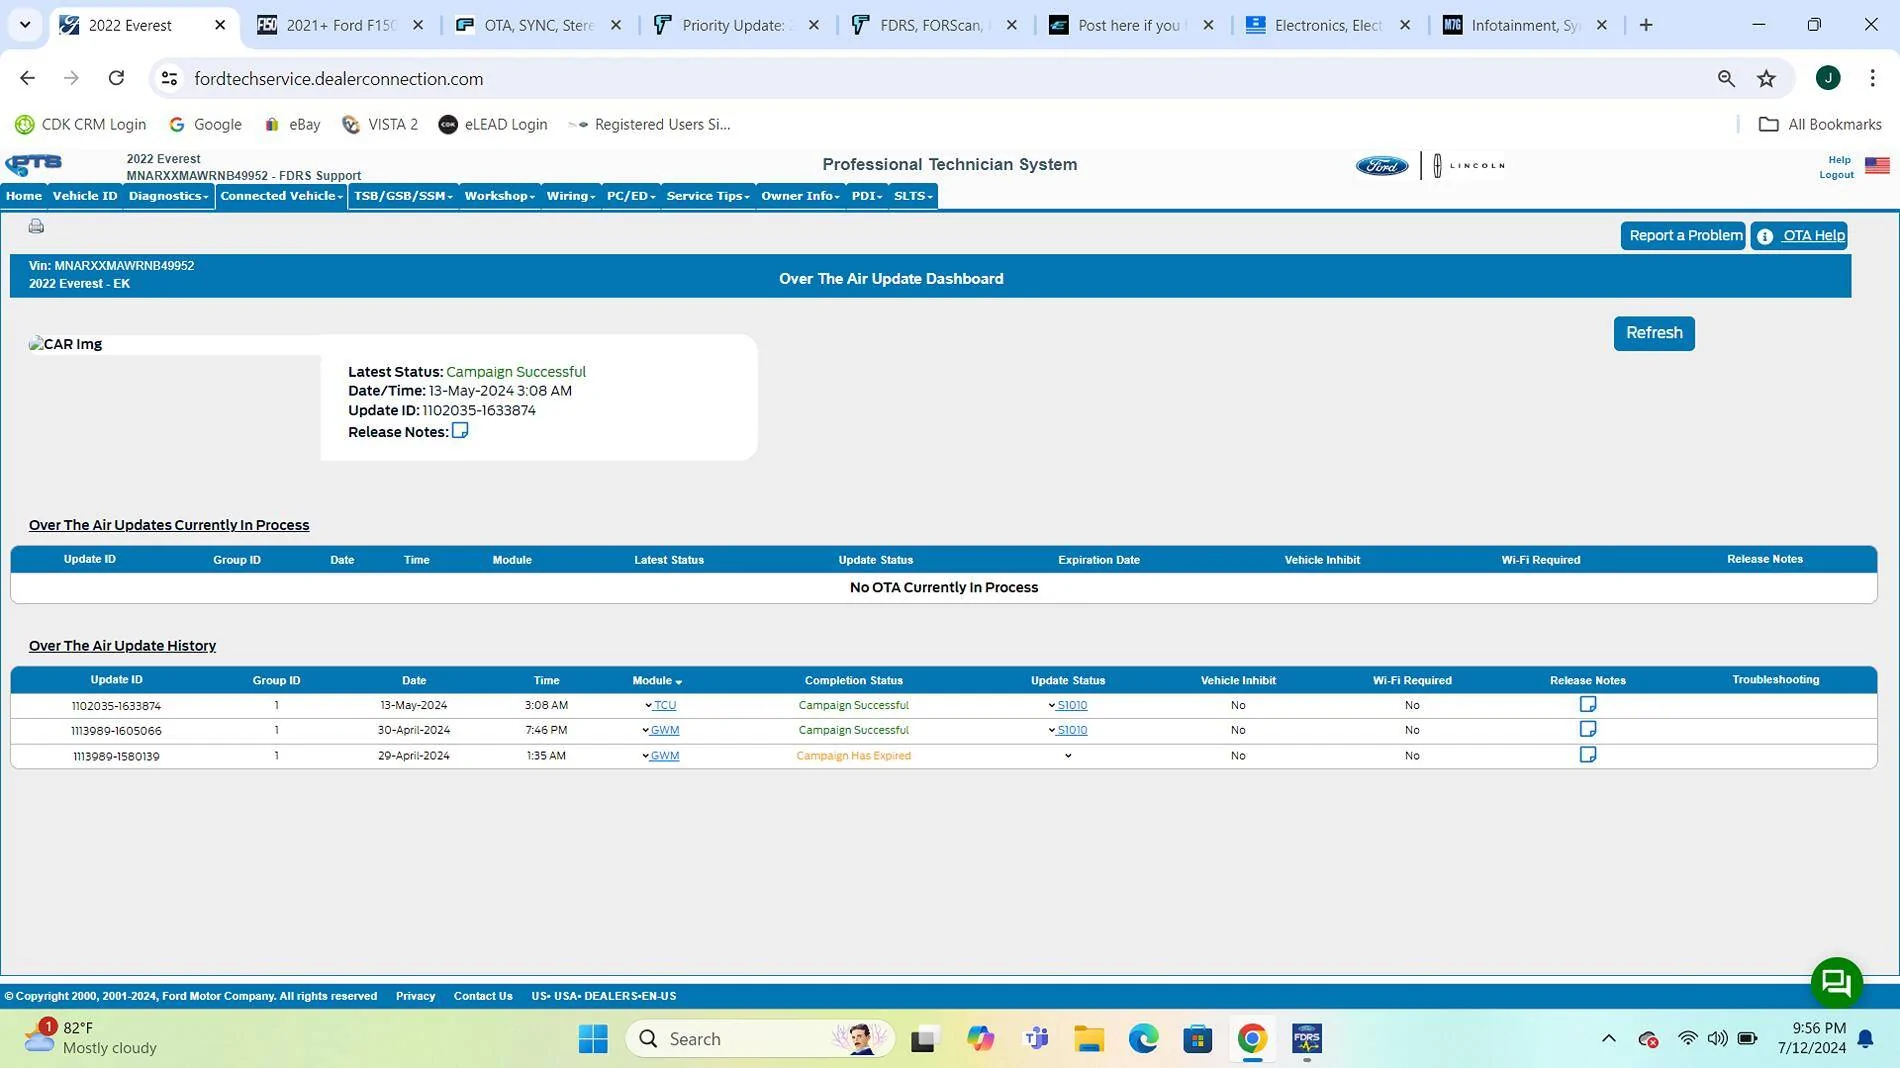The image size is (1900, 1068).
Task: Expand the Diagnostics dropdown menu
Action: point(168,196)
